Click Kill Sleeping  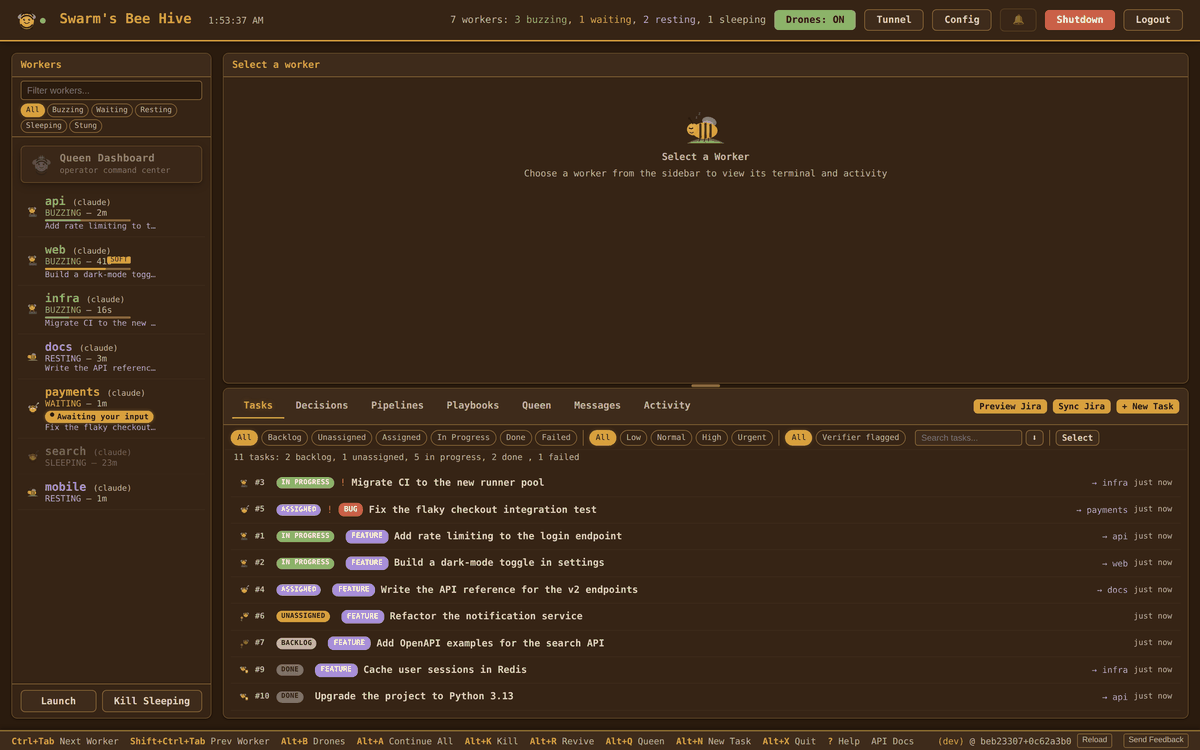tap(152, 701)
